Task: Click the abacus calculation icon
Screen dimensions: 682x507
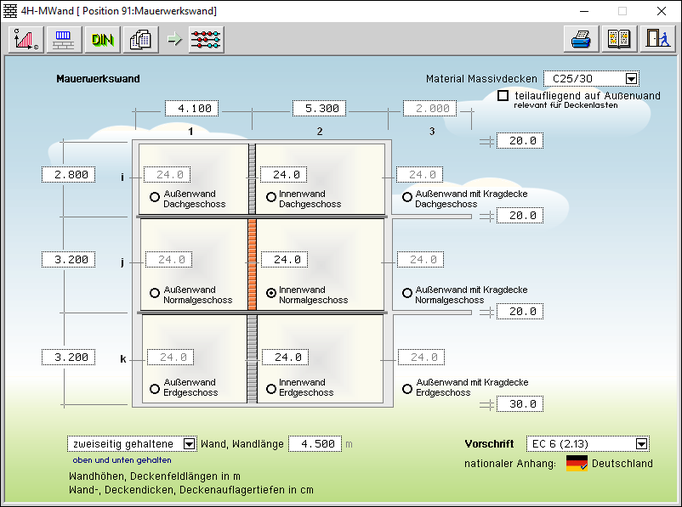Action: pyautogui.click(x=207, y=40)
